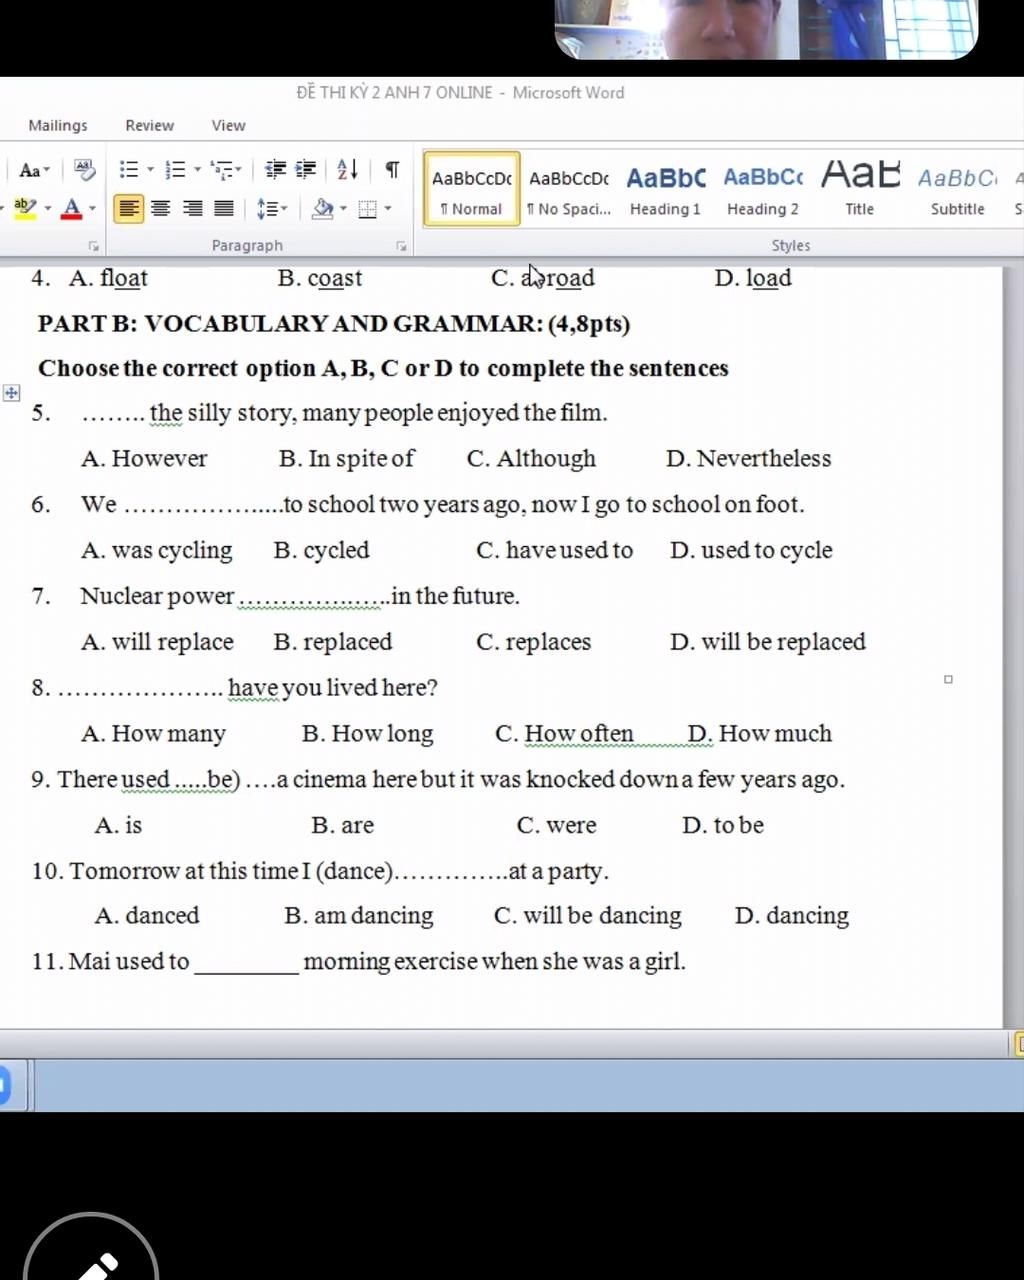Apply the yellow text highlight color
This screenshot has height=1280, width=1024.
[26, 209]
